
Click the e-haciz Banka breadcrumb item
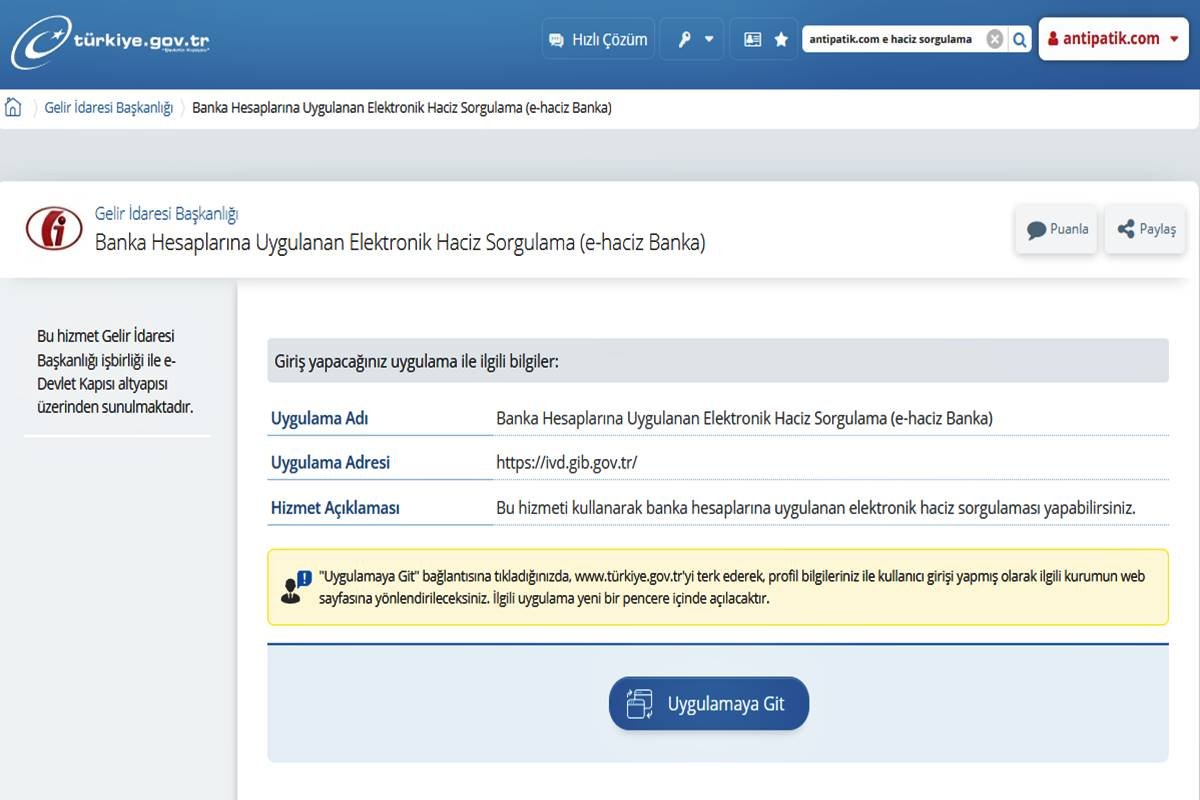401,108
